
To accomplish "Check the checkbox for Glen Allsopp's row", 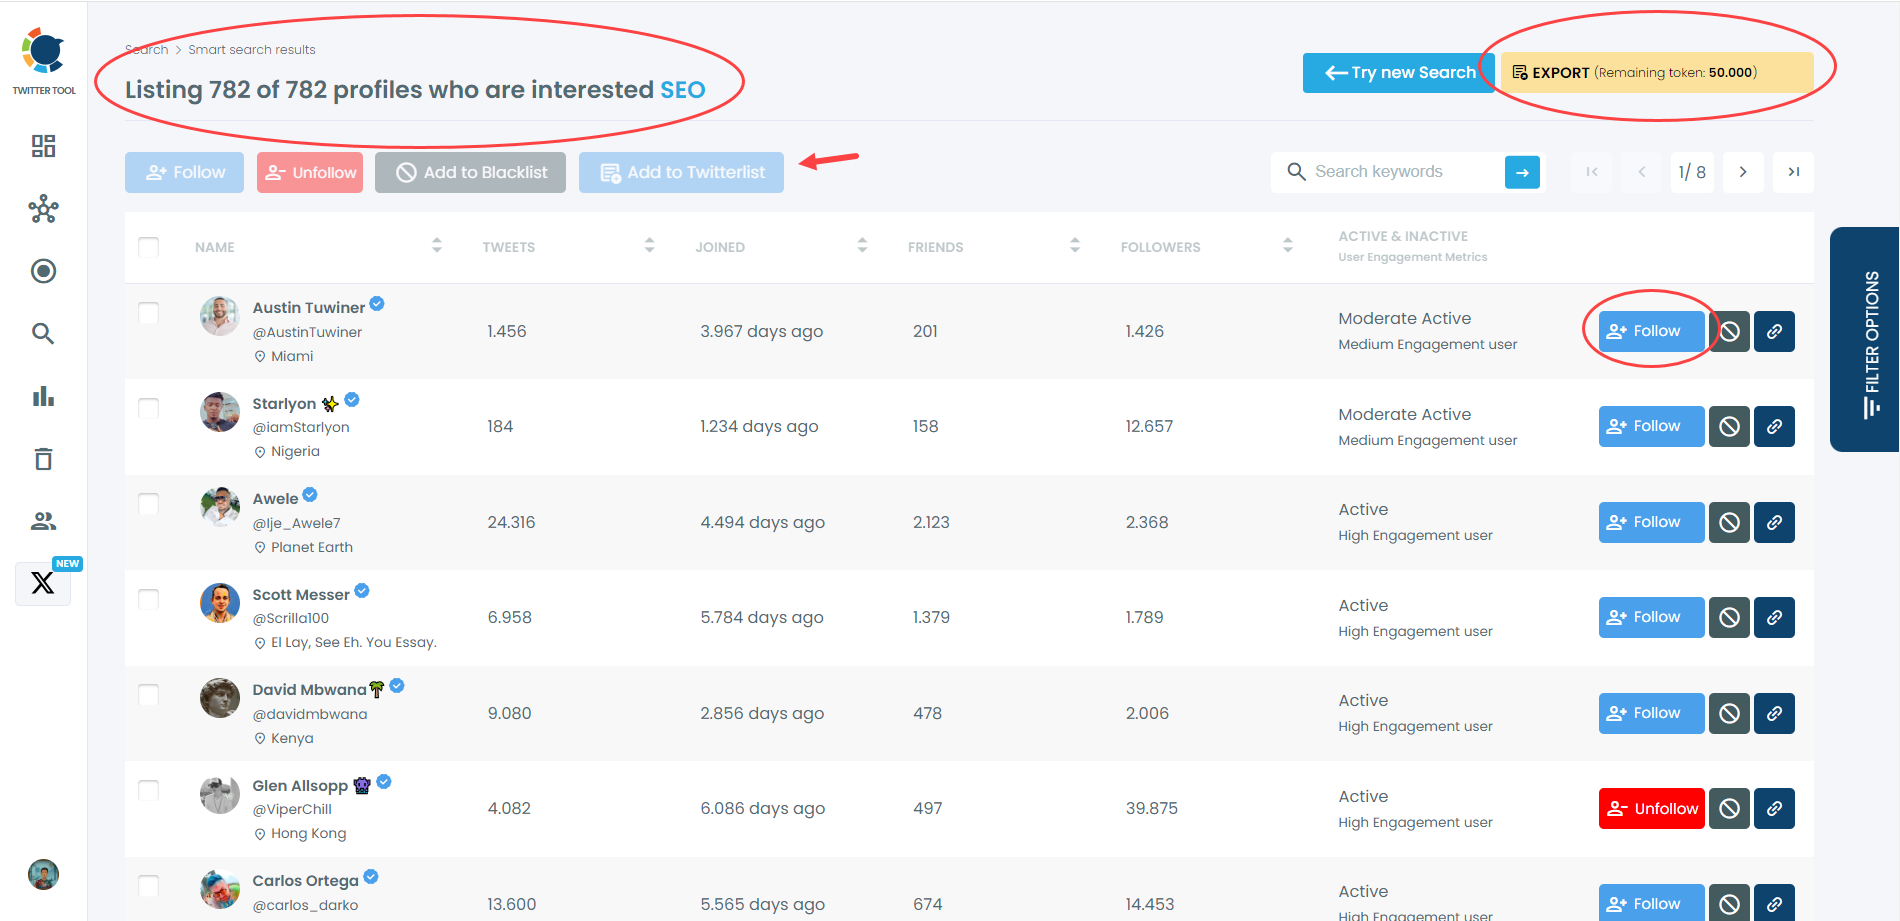I will tap(148, 790).
